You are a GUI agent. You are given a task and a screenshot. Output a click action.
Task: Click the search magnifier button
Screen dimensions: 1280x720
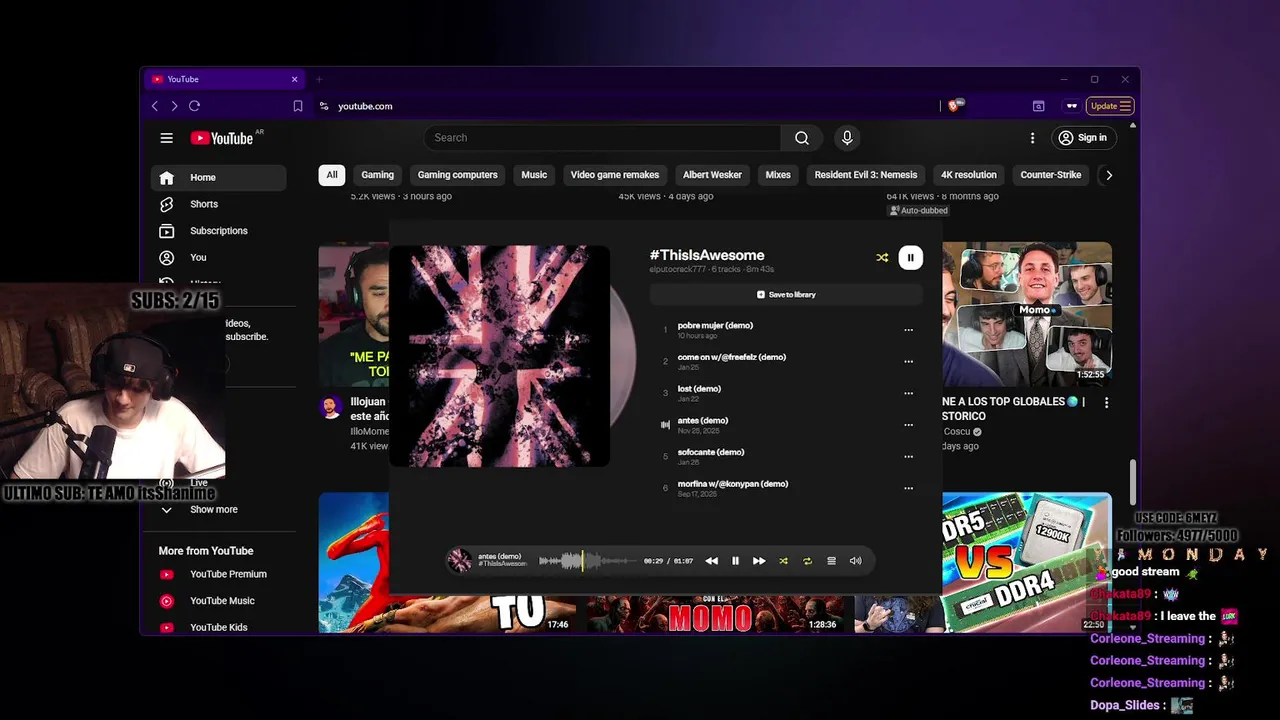[x=802, y=138]
